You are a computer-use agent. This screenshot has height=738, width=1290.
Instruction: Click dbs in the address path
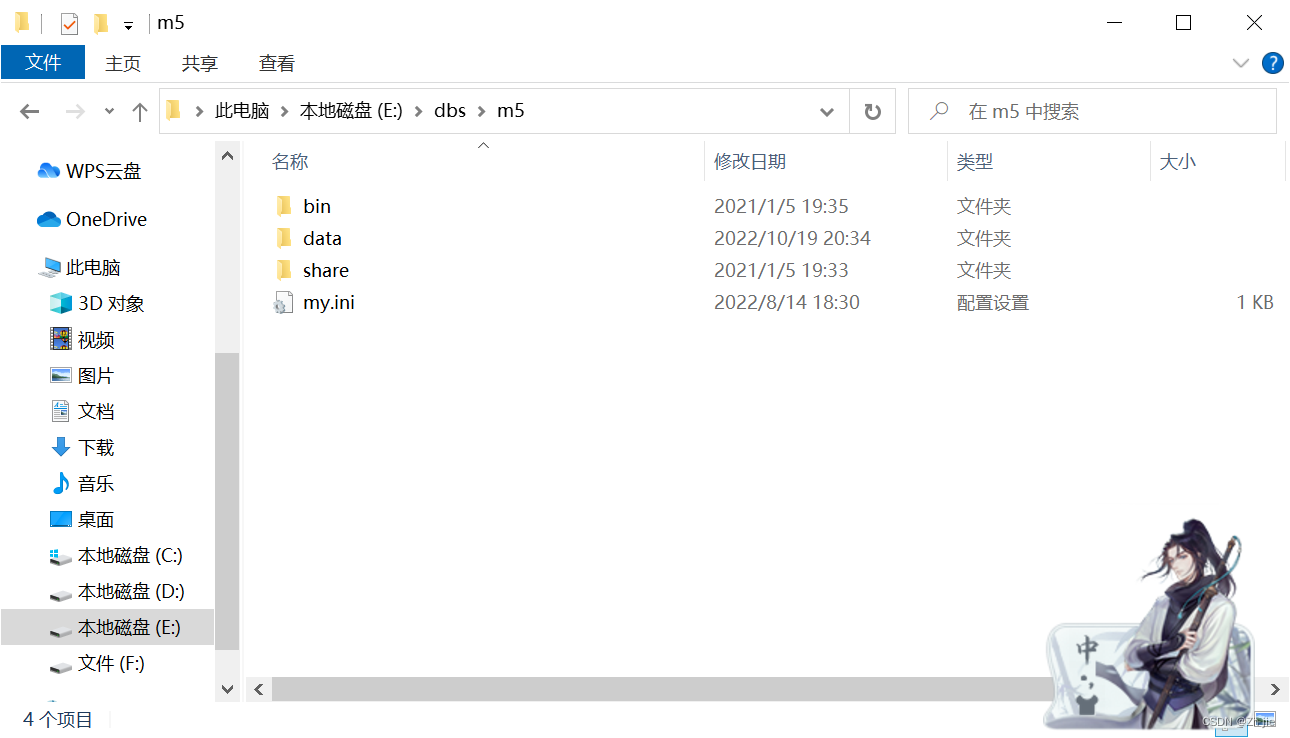point(450,111)
